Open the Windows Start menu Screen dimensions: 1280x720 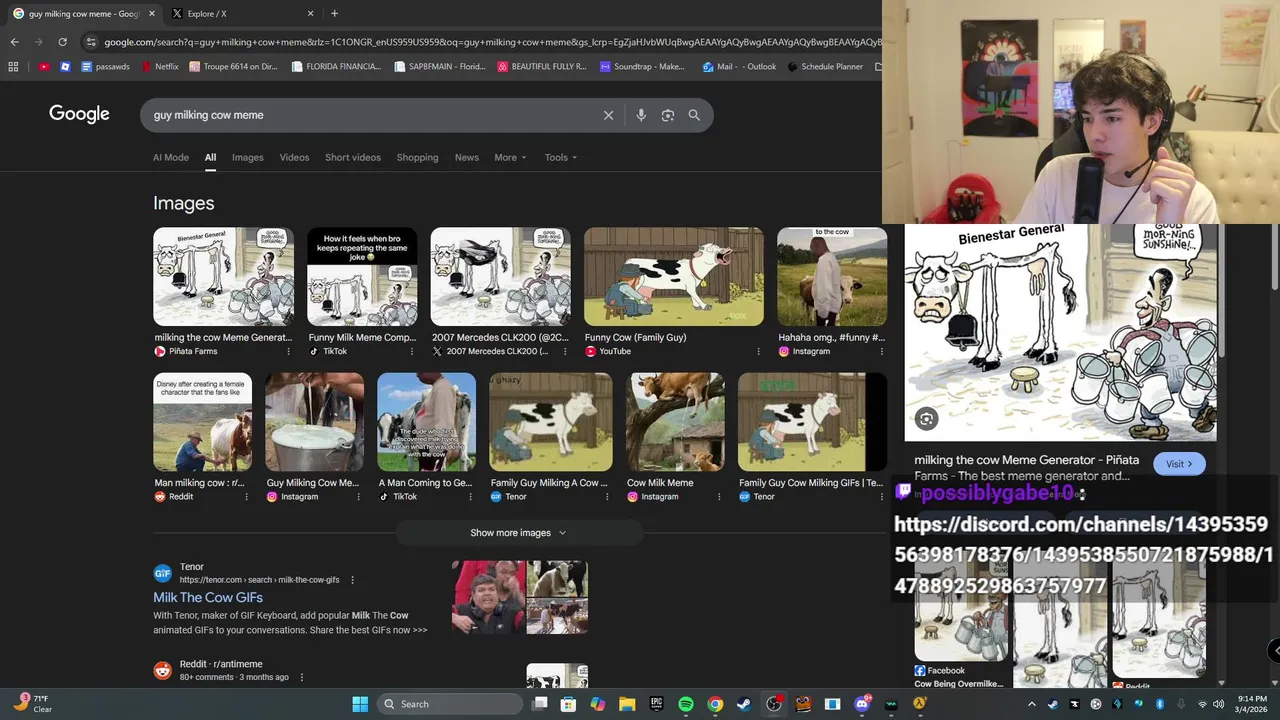(360, 704)
